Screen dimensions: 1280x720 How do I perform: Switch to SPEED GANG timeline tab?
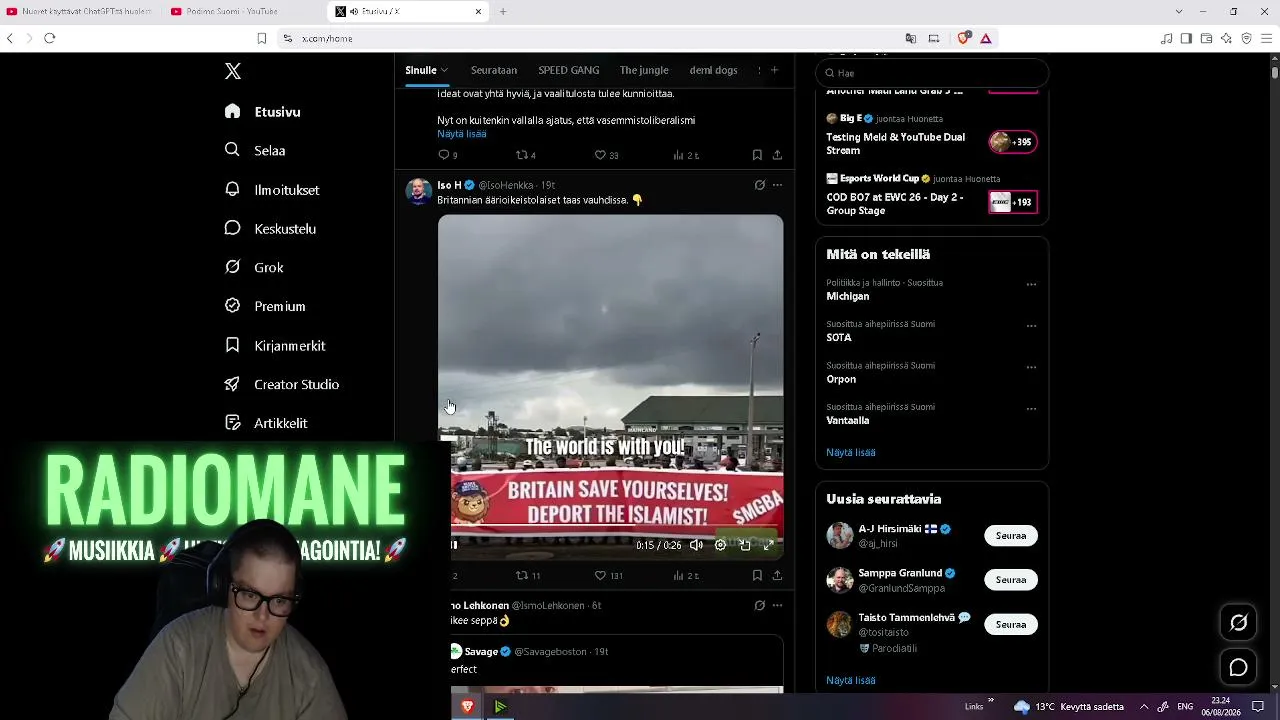[569, 70]
